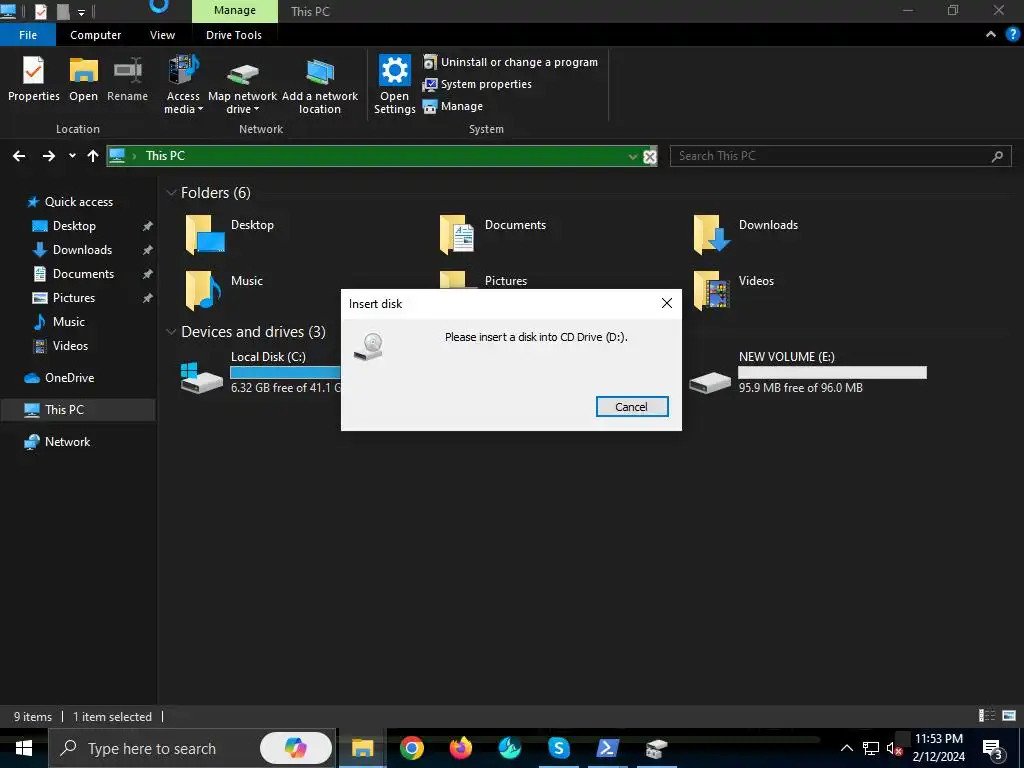Switch to details view layout icon

point(987,716)
